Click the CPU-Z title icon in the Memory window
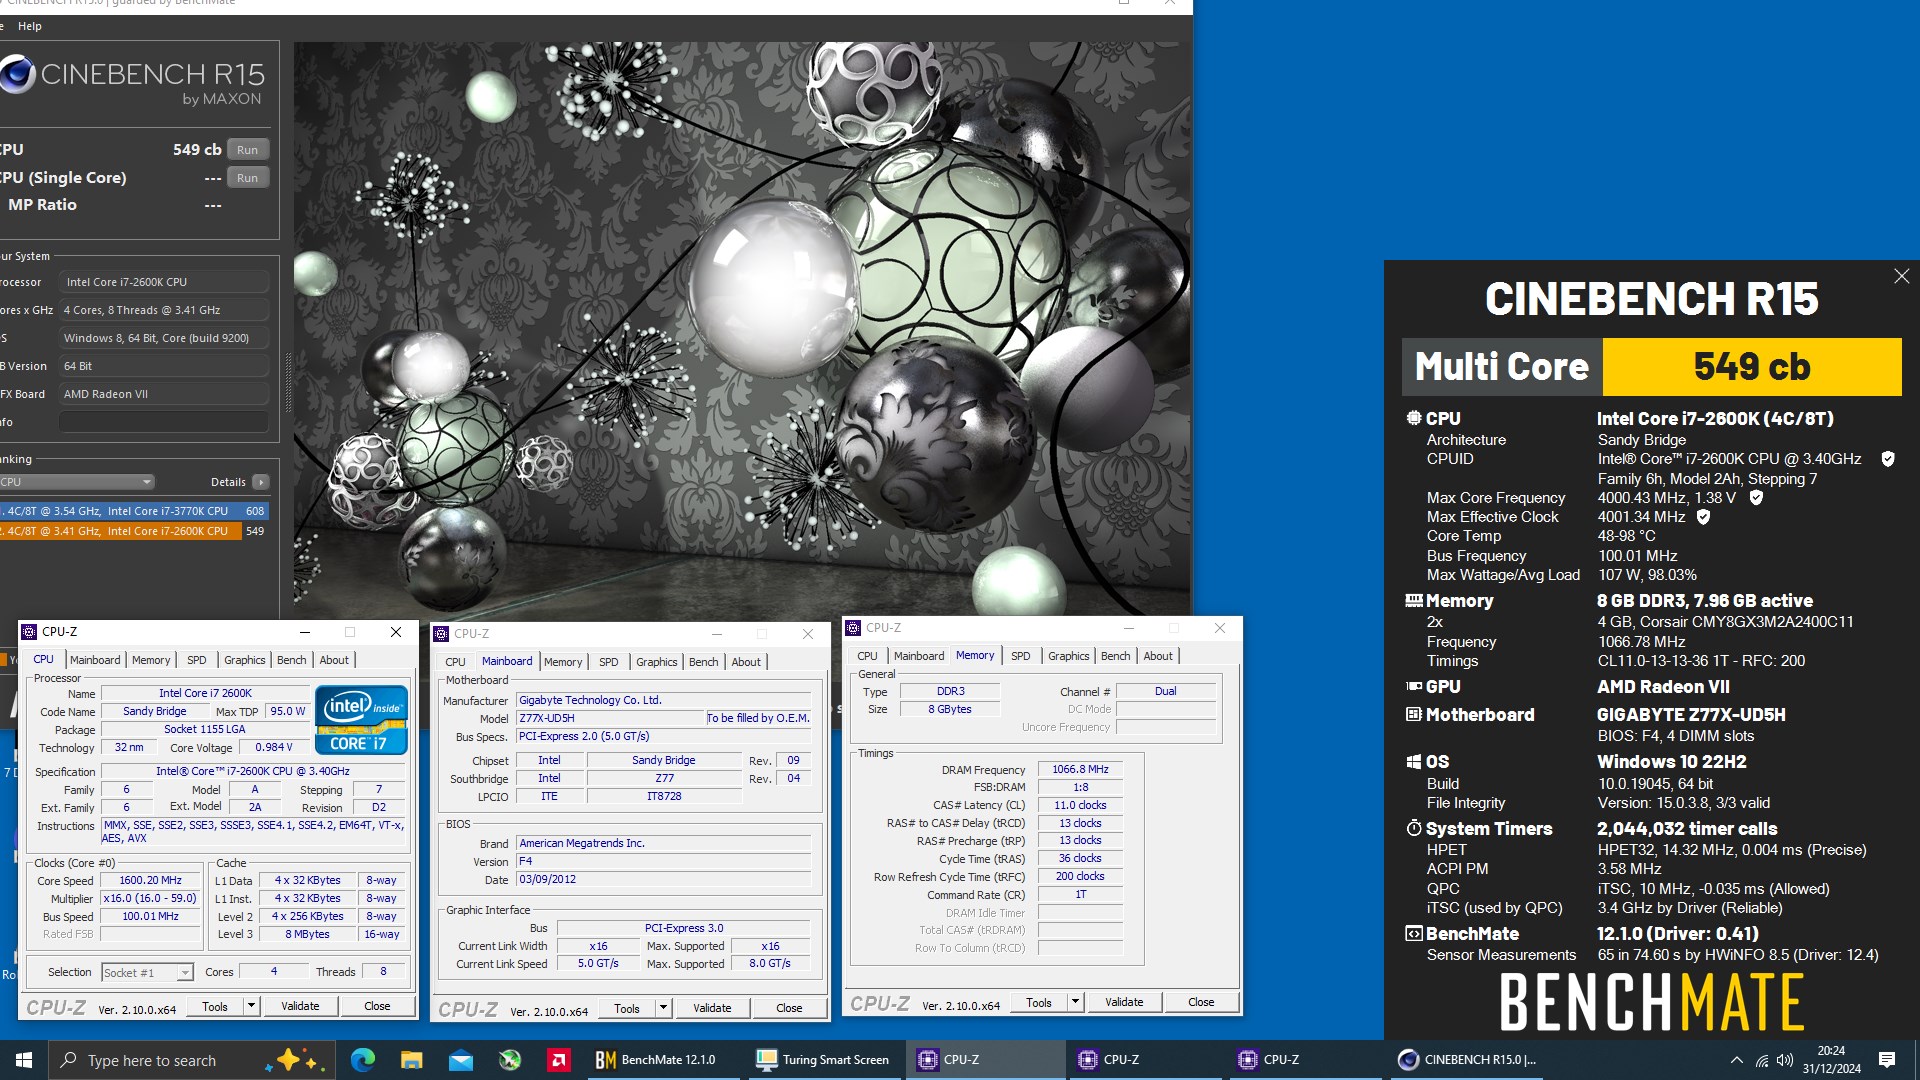 (853, 628)
